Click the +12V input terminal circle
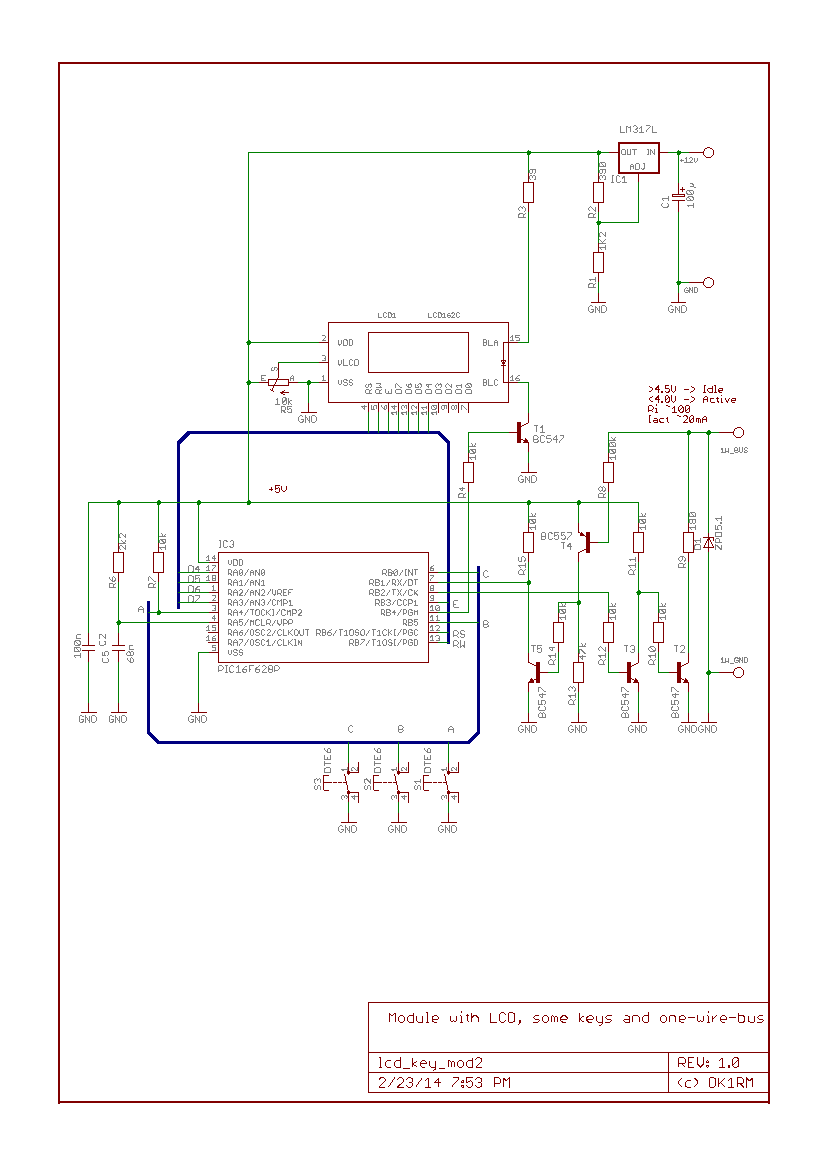Viewport: 826px width, 1168px height. [x=709, y=153]
